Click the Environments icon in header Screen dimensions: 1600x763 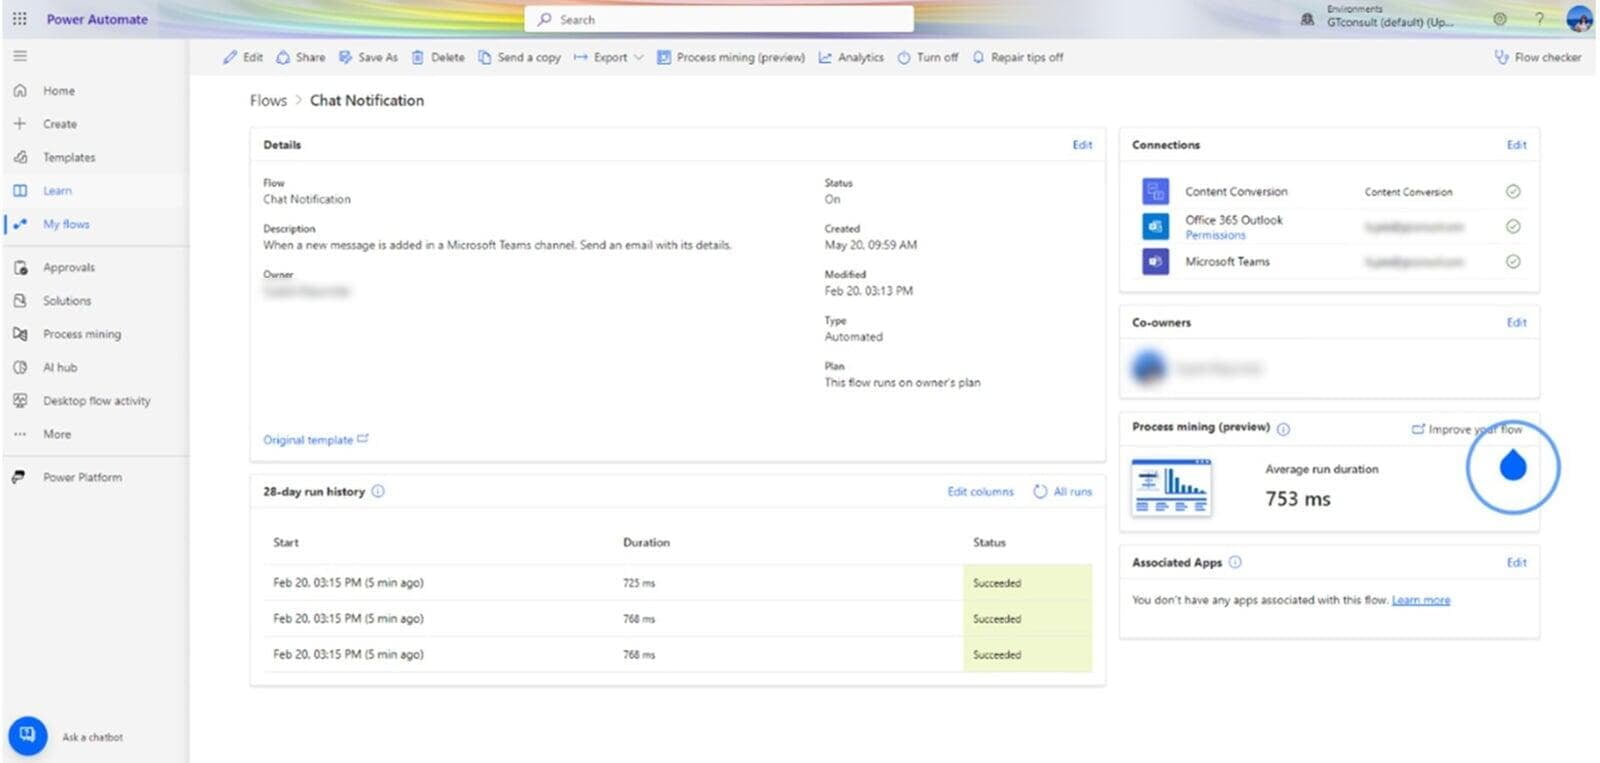[x=1307, y=19]
